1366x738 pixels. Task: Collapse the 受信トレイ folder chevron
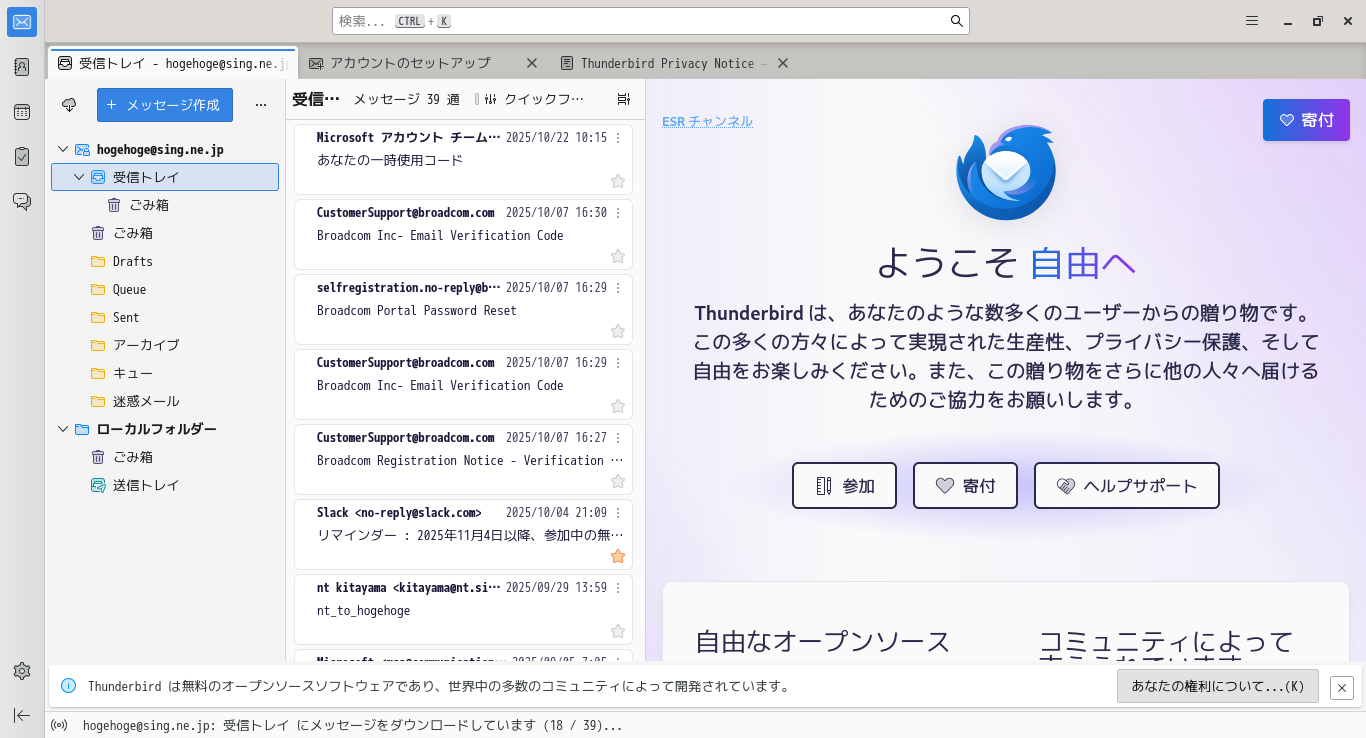79,177
